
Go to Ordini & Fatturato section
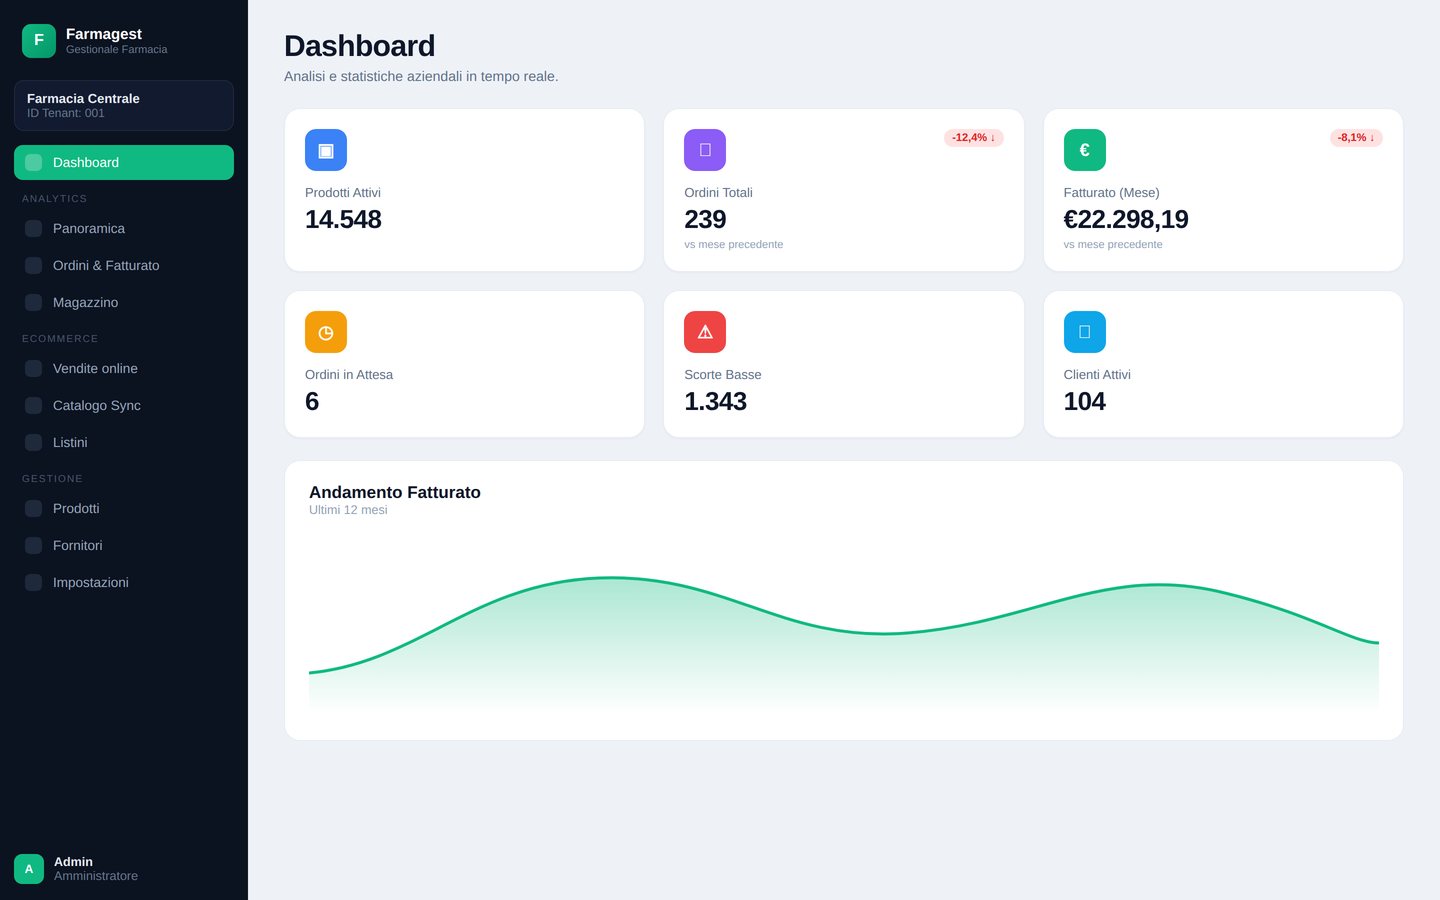[x=124, y=265]
